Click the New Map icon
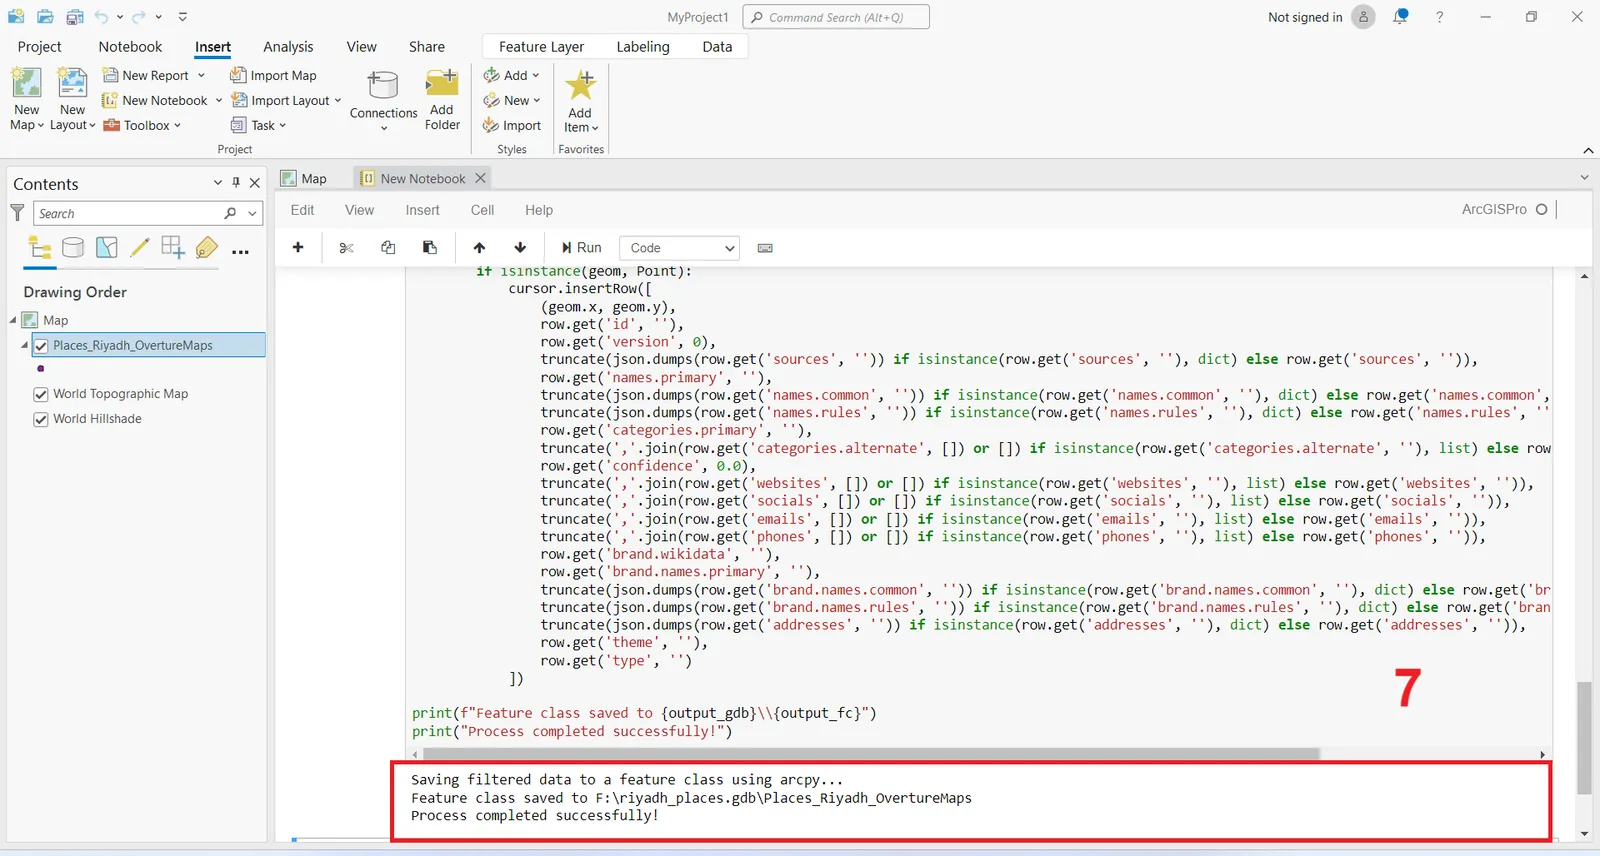Image resolution: width=1600 pixels, height=856 pixels. 27,83
